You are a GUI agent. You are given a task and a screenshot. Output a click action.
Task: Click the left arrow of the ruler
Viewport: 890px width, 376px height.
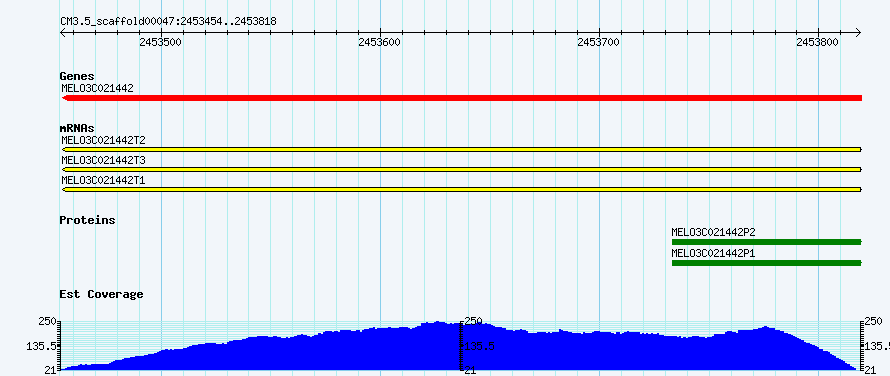pyautogui.click(x=63, y=33)
